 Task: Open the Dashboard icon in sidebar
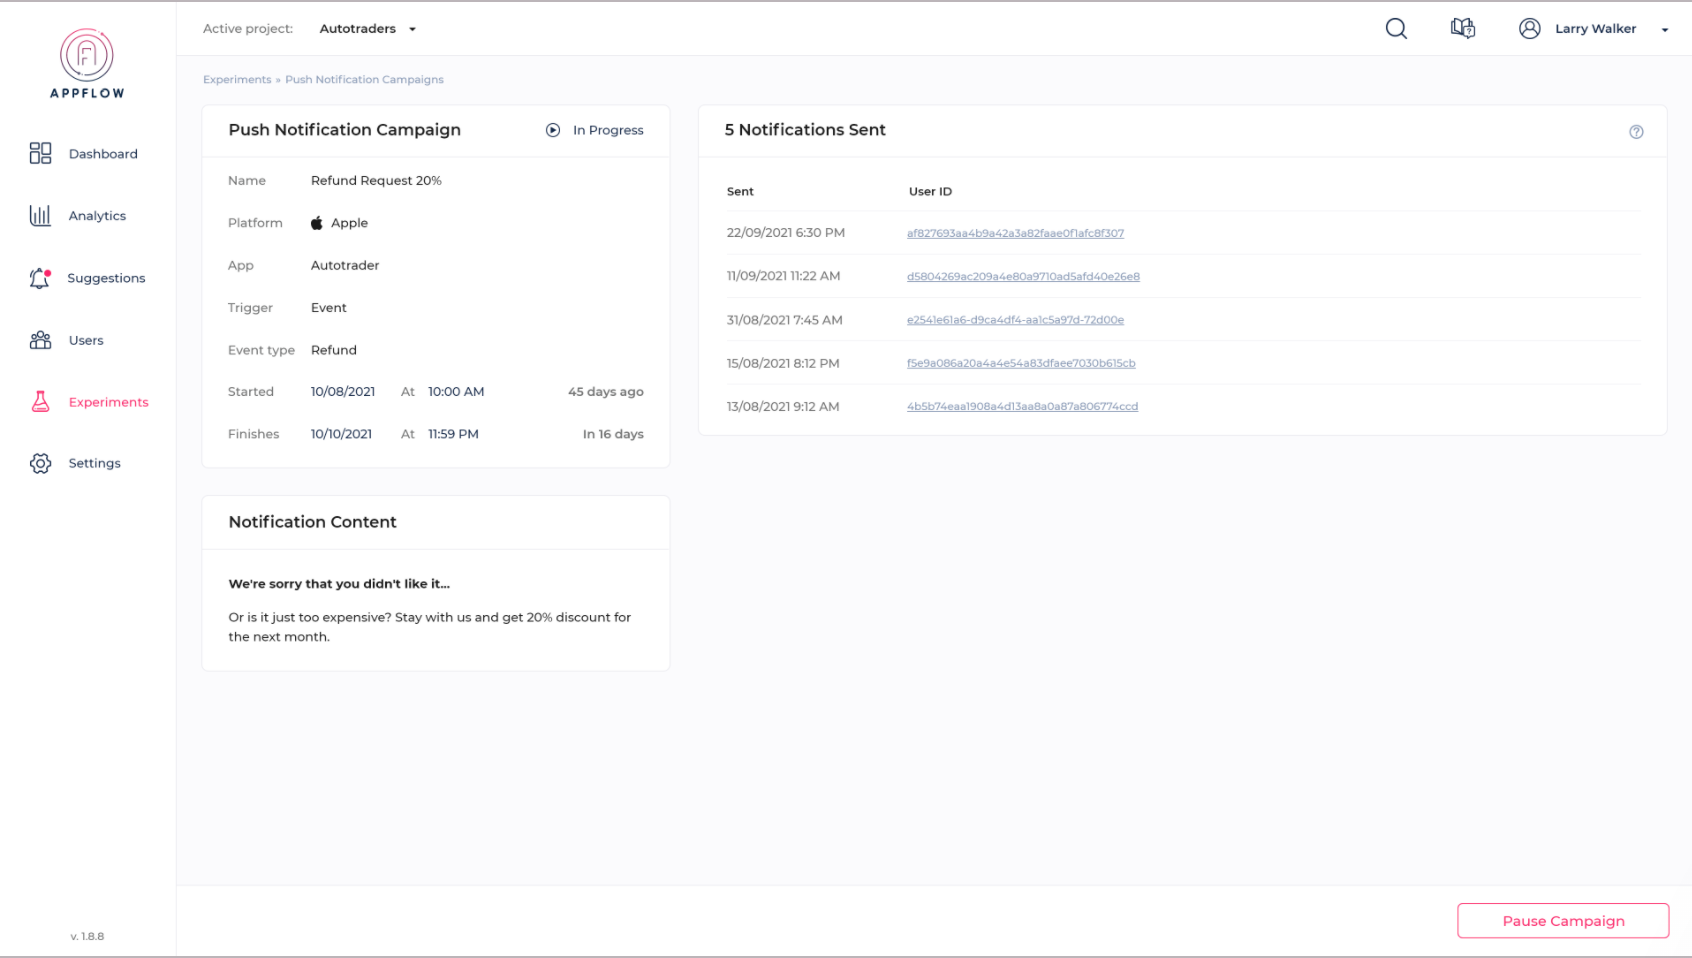[40, 153]
